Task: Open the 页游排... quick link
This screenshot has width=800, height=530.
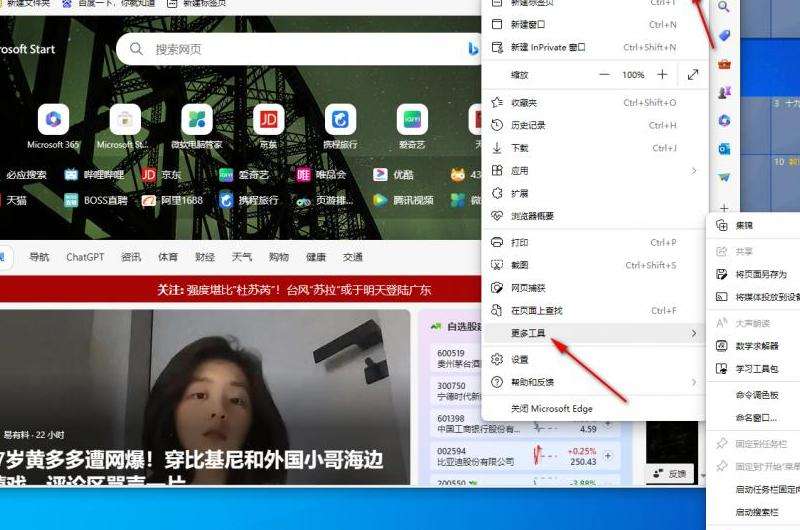Action: pos(325,200)
